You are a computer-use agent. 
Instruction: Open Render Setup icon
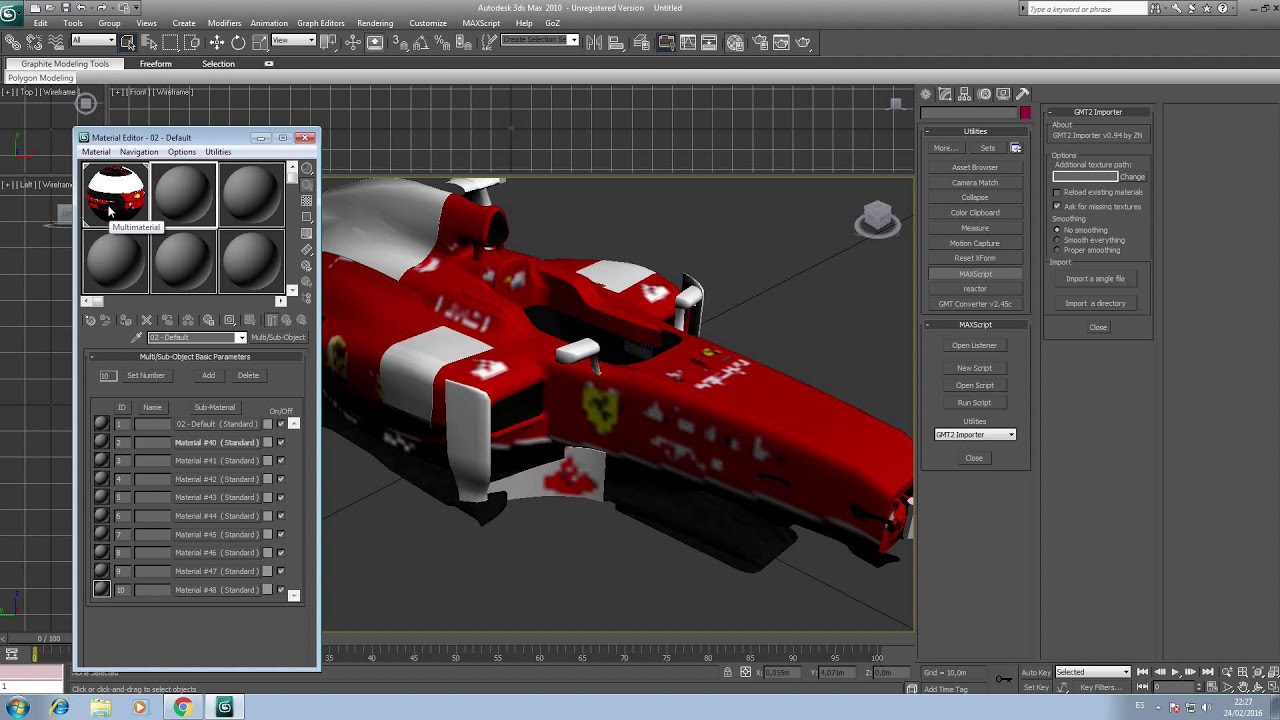(x=759, y=42)
